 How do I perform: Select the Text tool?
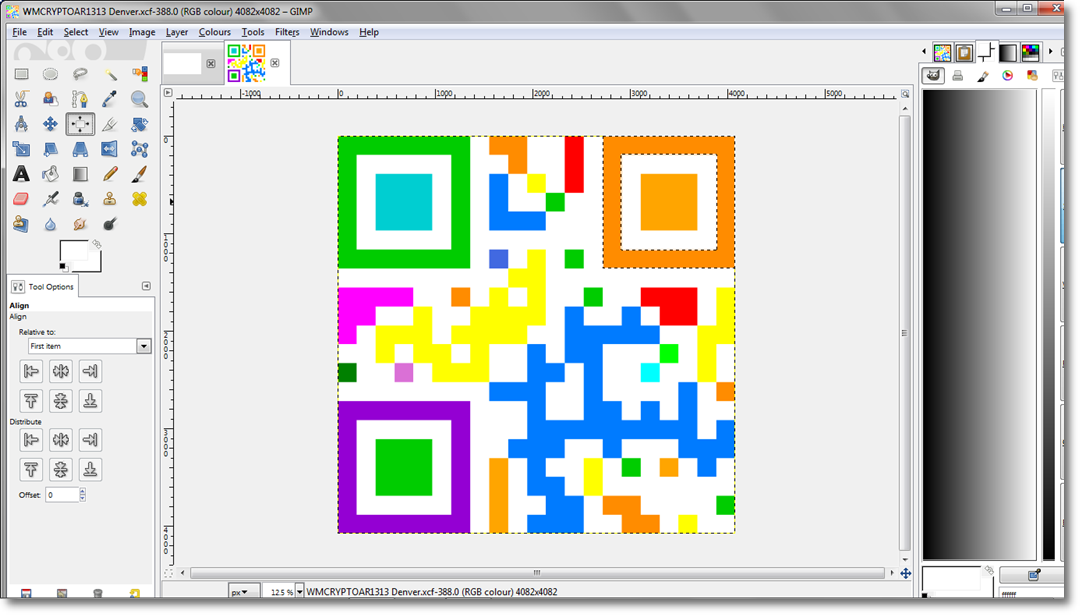pos(21,174)
